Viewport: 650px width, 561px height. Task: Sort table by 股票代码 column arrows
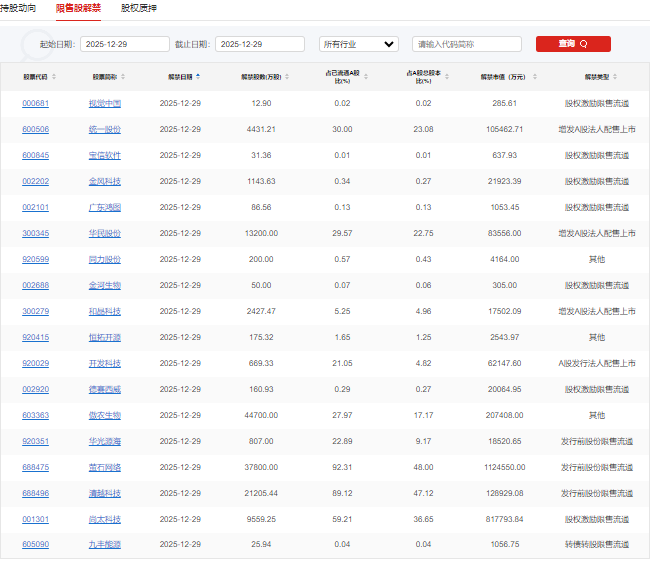click(x=54, y=76)
